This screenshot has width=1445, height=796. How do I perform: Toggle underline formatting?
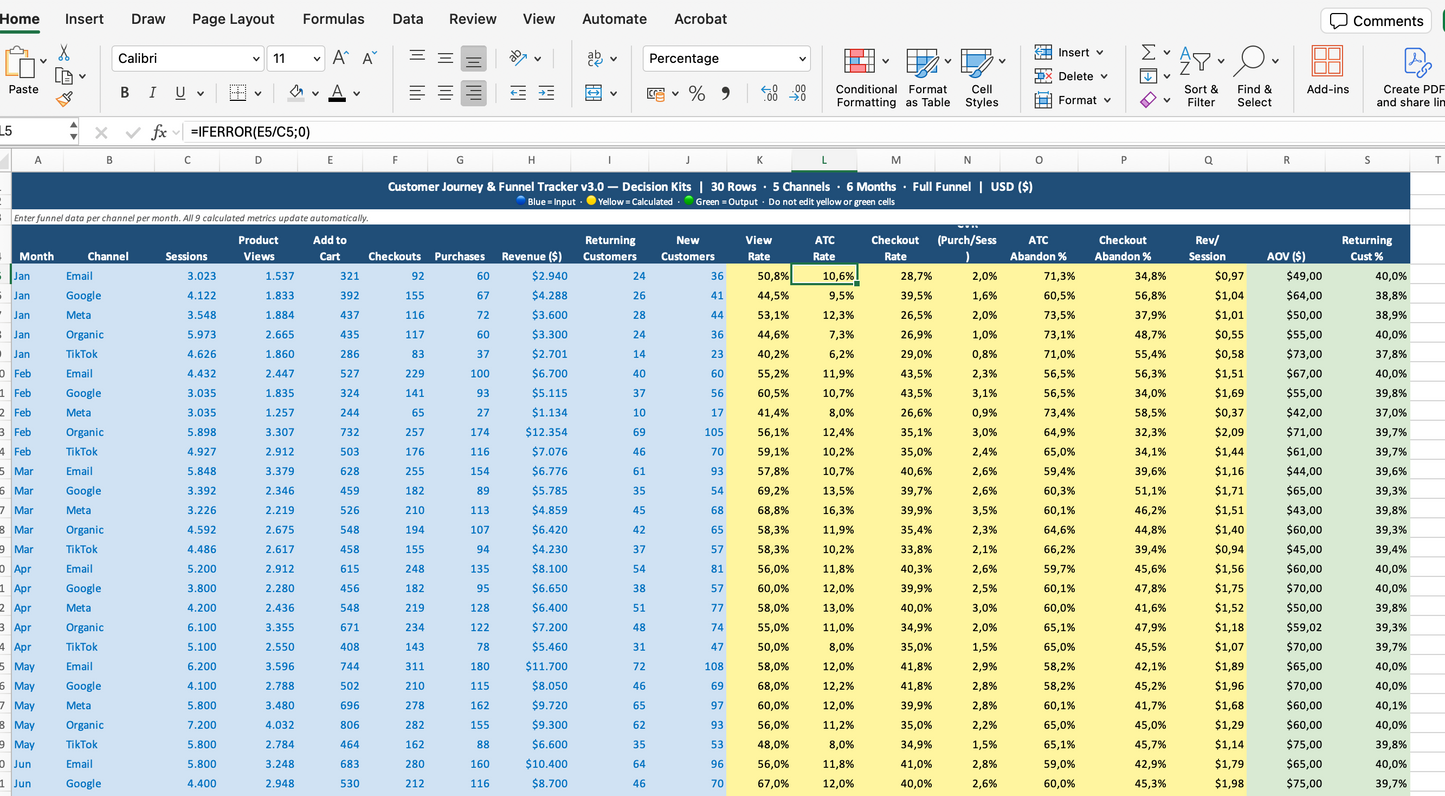tap(180, 93)
